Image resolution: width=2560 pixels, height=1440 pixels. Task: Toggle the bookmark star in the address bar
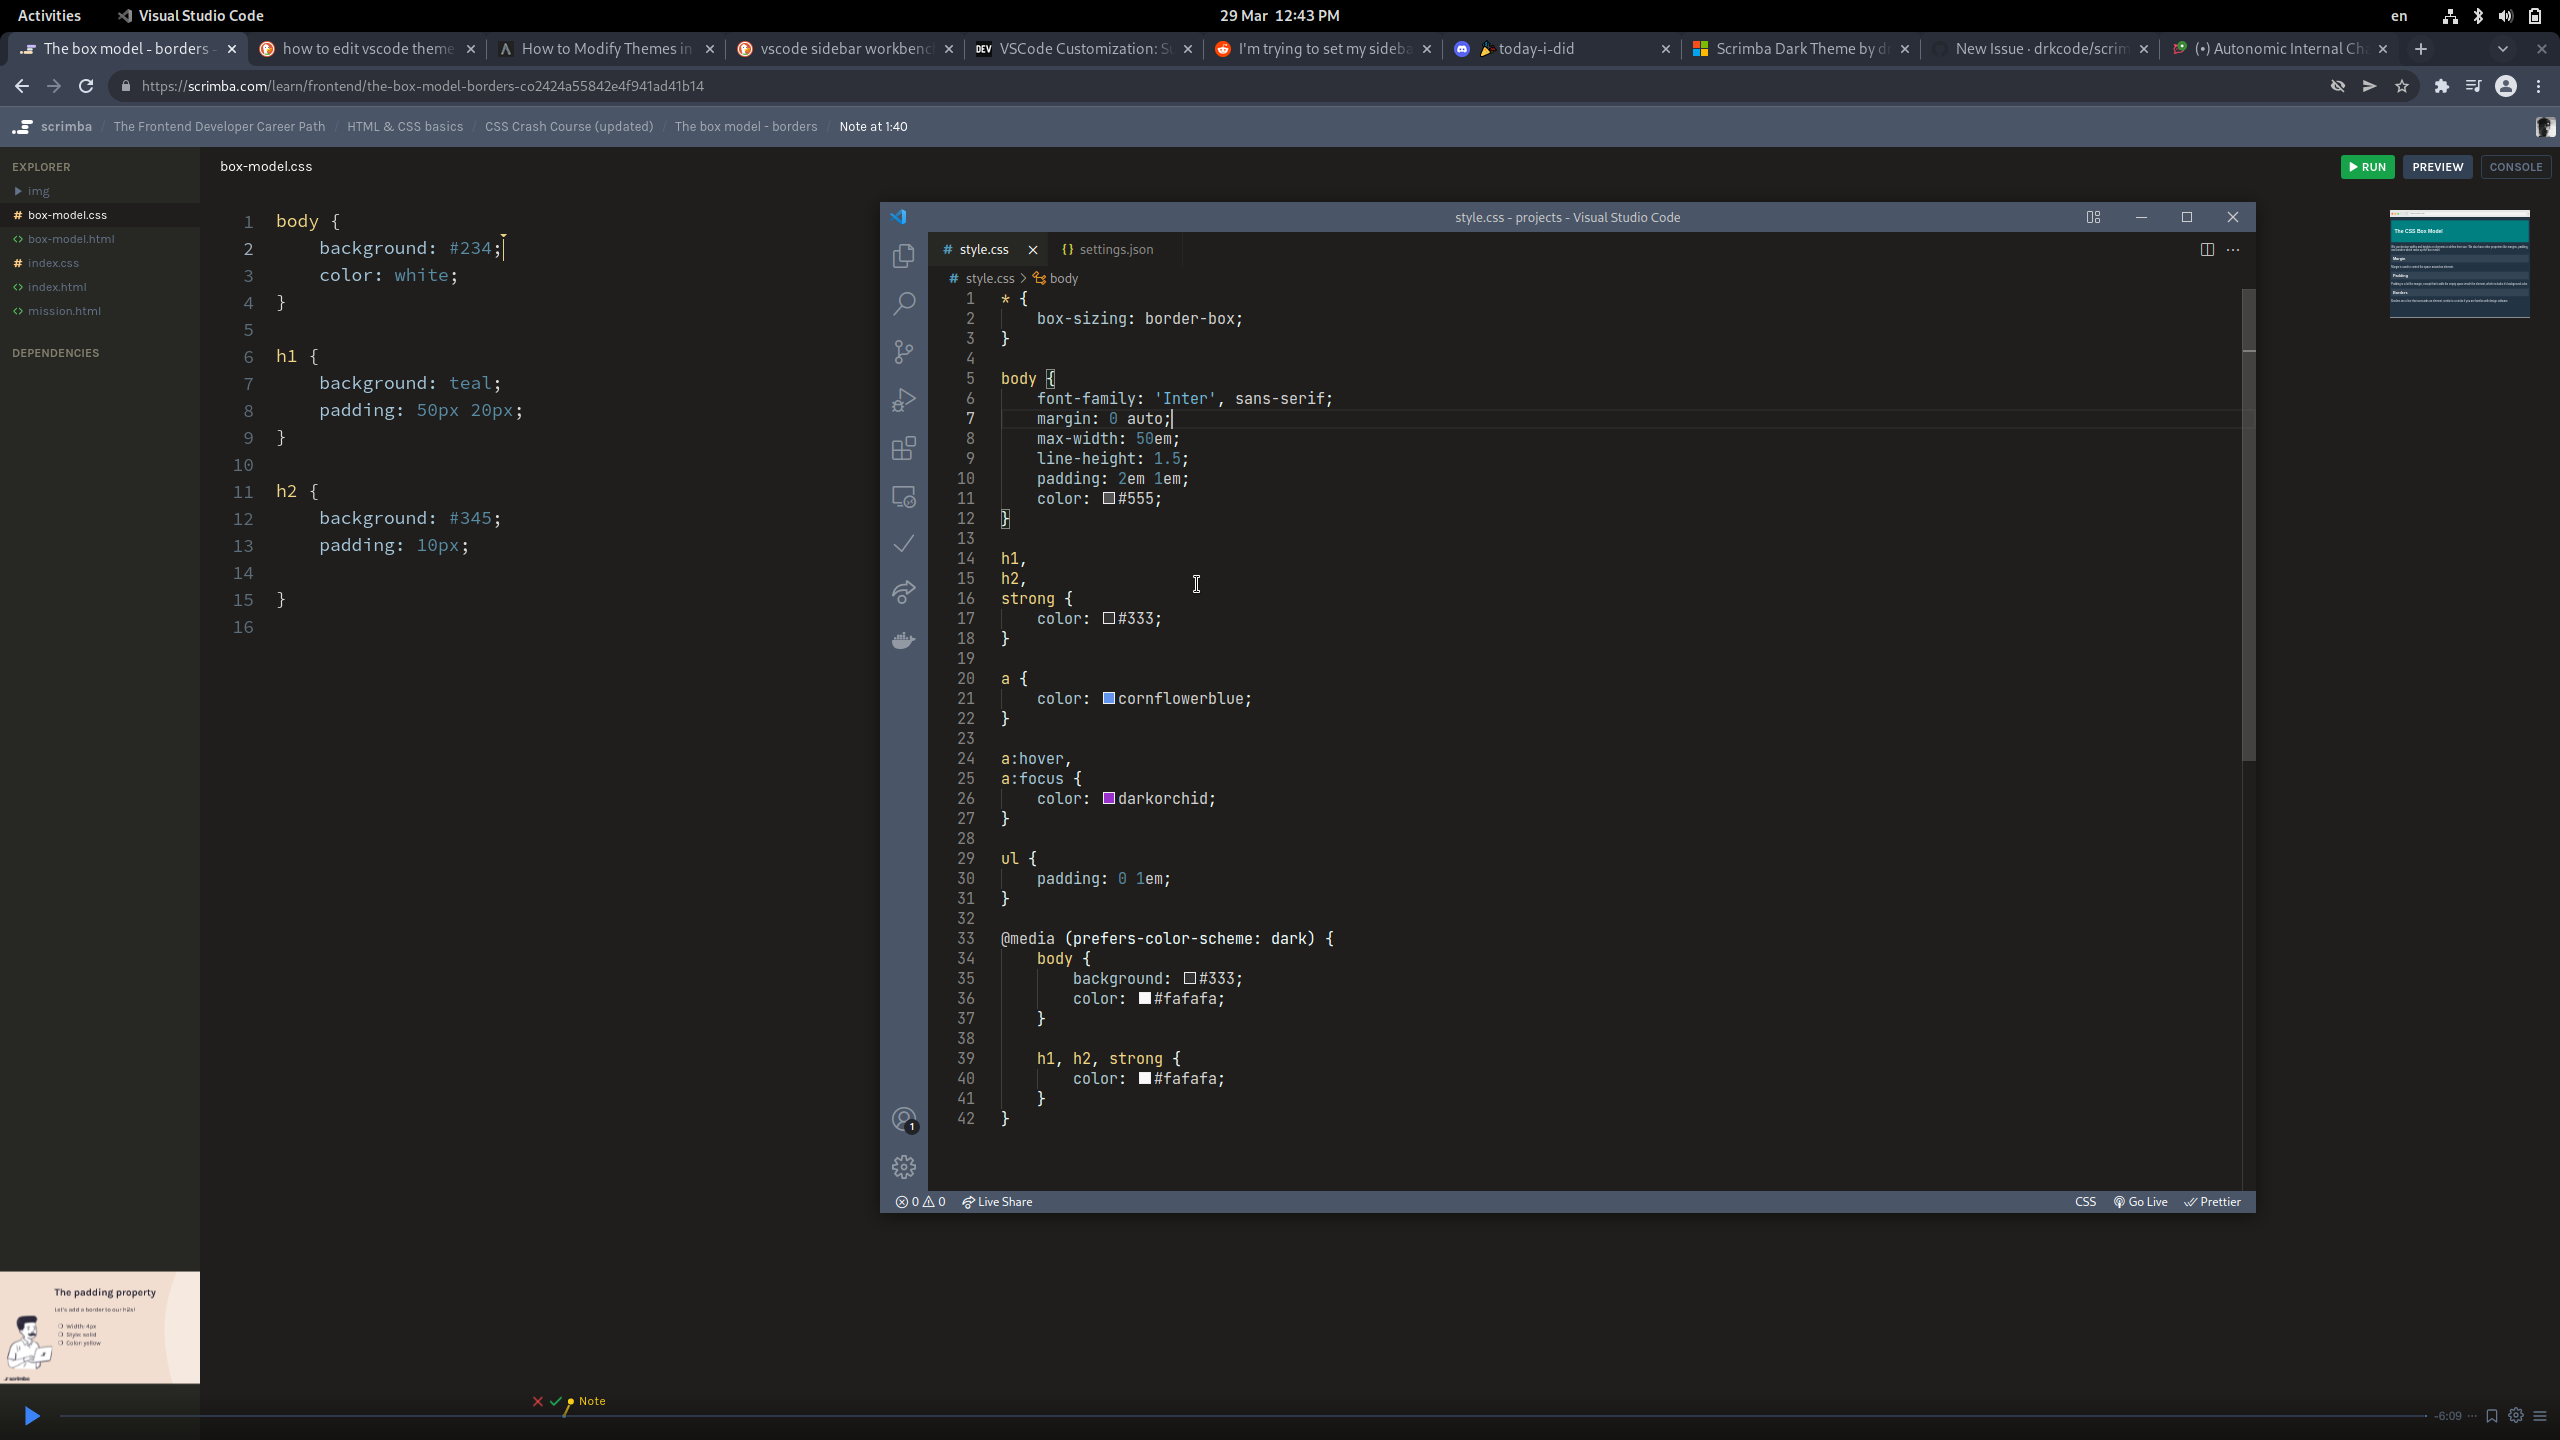pos(2401,86)
